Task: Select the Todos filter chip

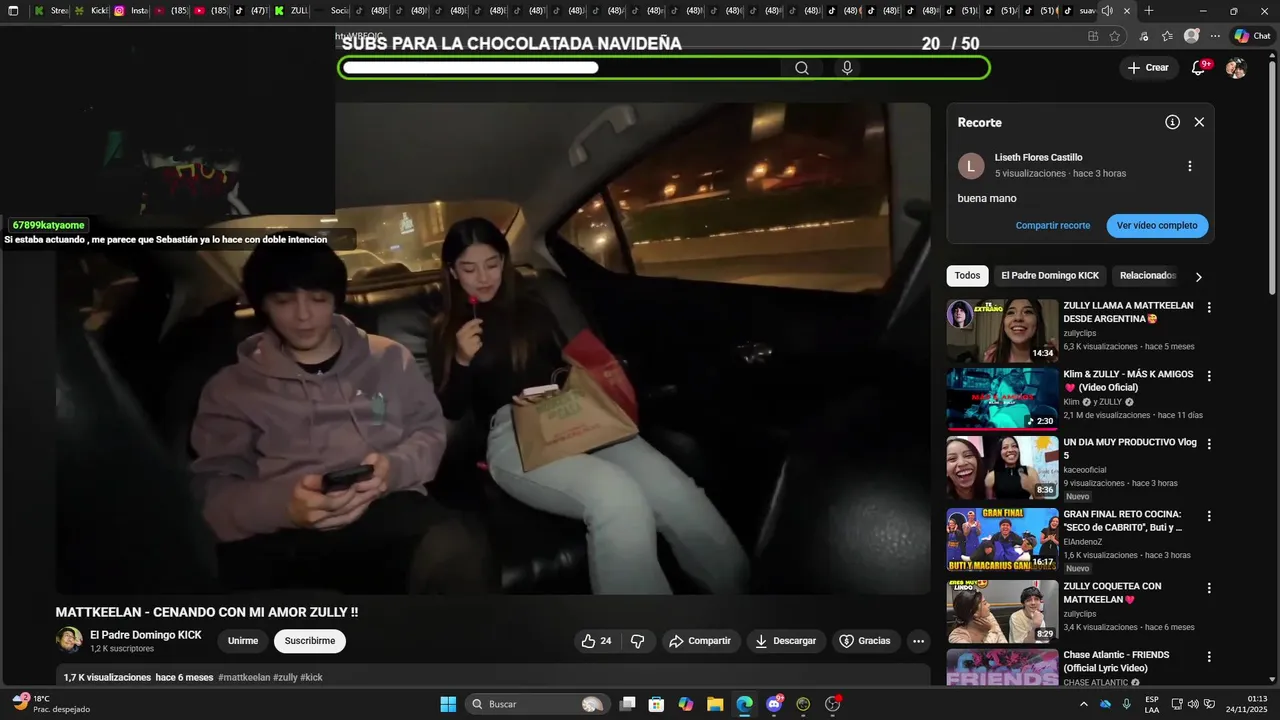Action: 967,276
